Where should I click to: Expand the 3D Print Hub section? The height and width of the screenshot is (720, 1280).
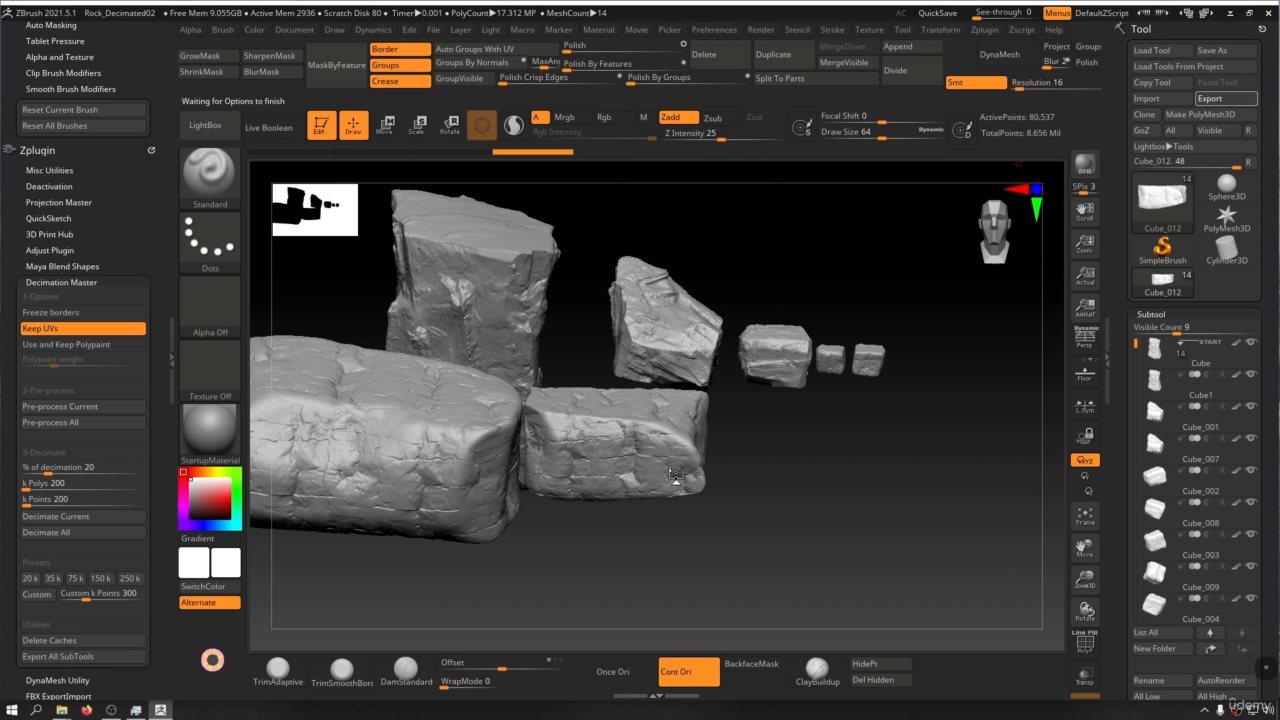tap(49, 234)
